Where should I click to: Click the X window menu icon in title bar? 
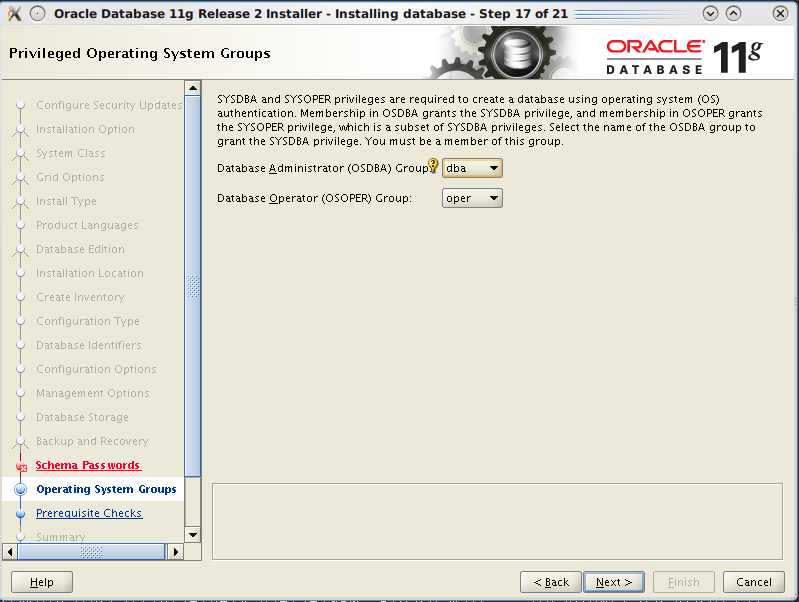pyautogui.click(x=14, y=14)
